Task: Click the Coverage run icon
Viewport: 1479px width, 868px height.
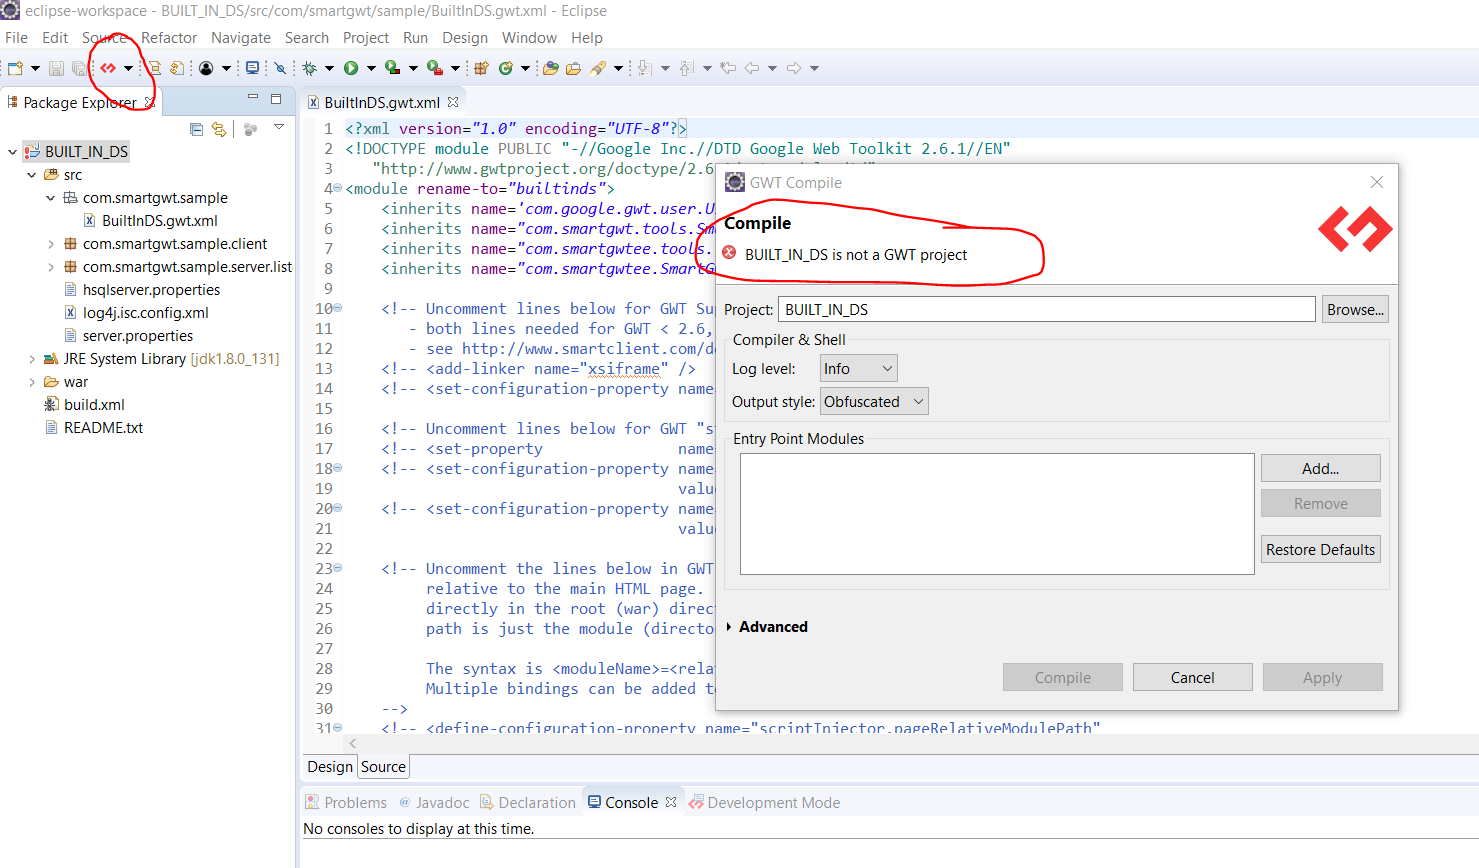Action: [x=392, y=68]
